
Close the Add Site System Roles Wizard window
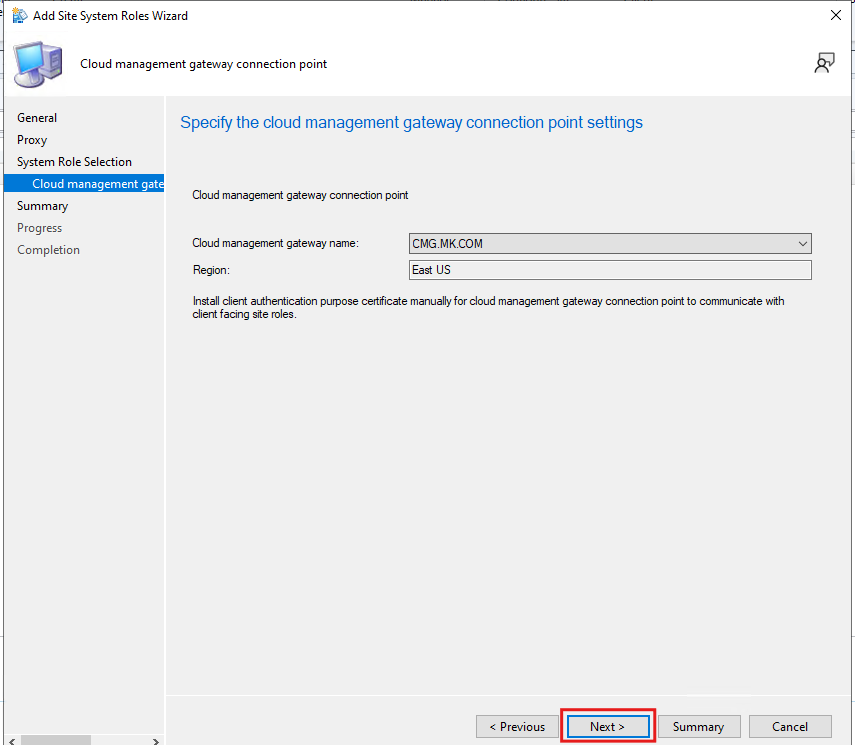click(835, 15)
